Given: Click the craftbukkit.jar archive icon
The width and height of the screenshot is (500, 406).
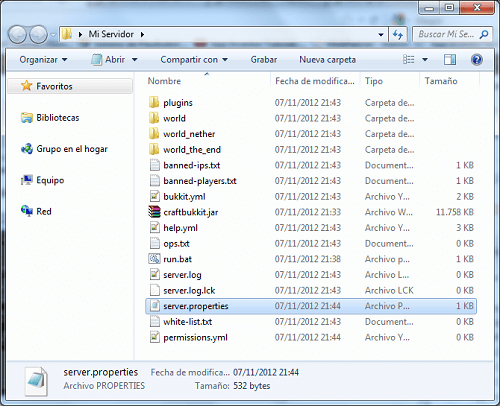Looking at the screenshot, I should 155,212.
